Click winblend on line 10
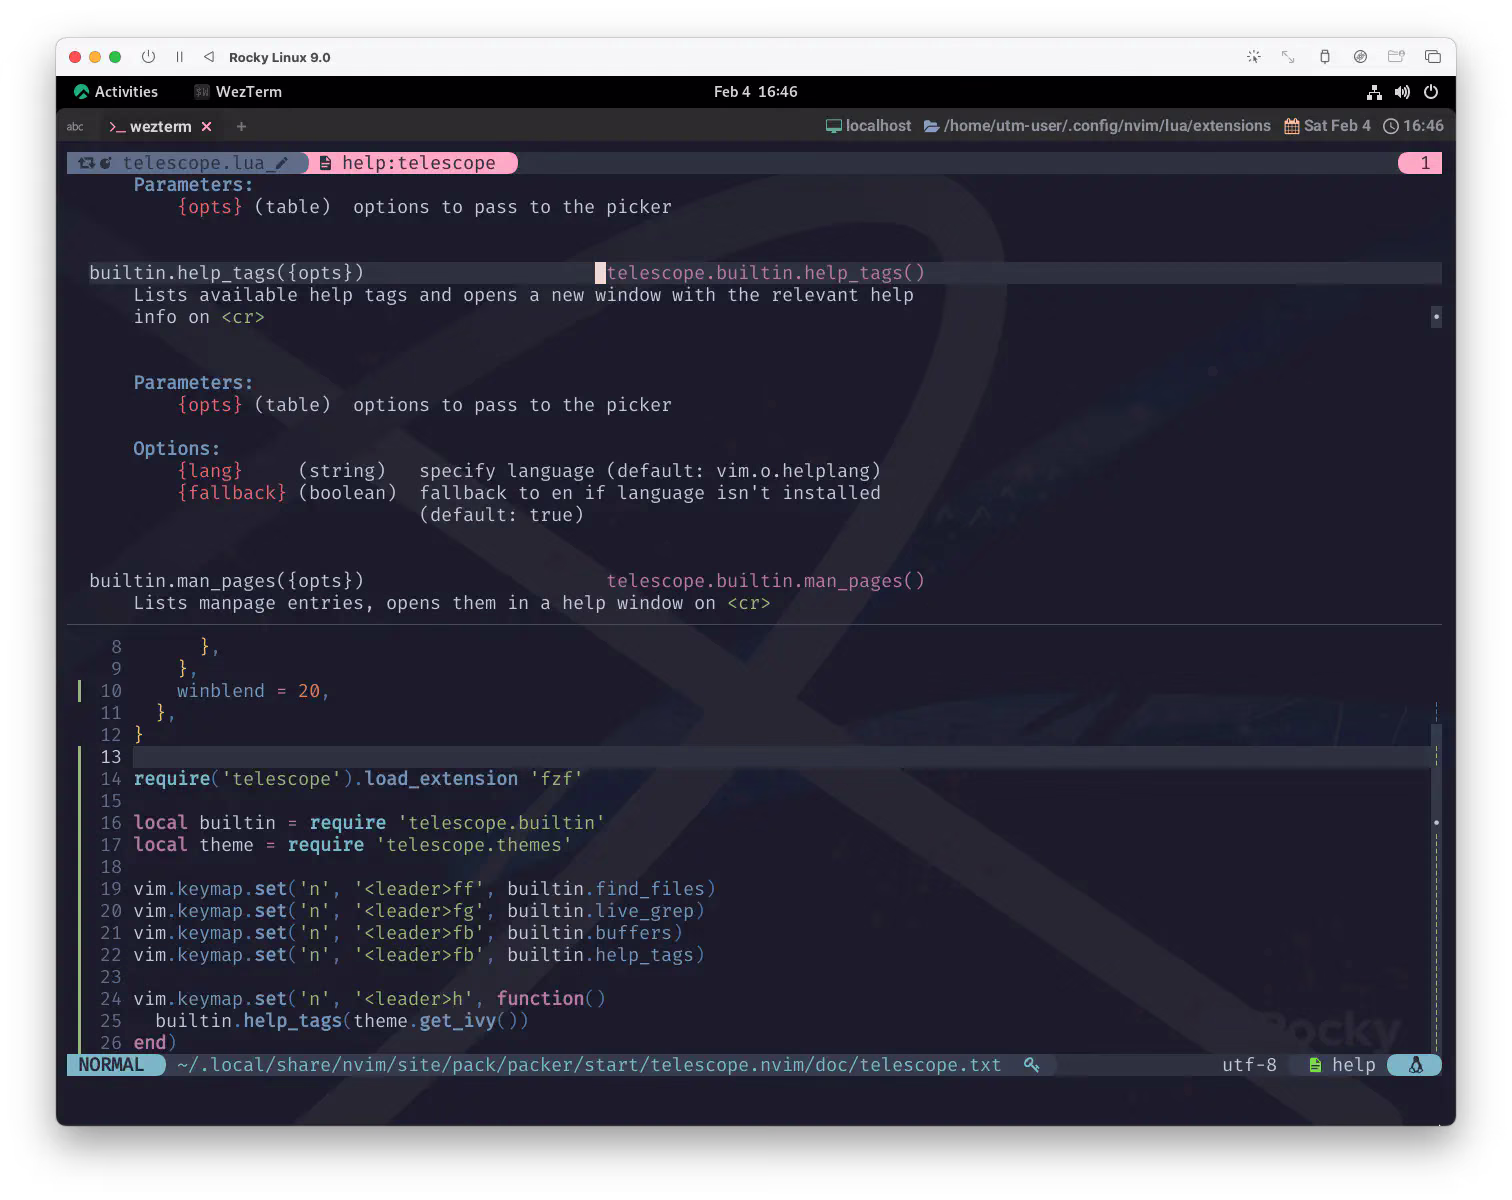 pos(221,691)
